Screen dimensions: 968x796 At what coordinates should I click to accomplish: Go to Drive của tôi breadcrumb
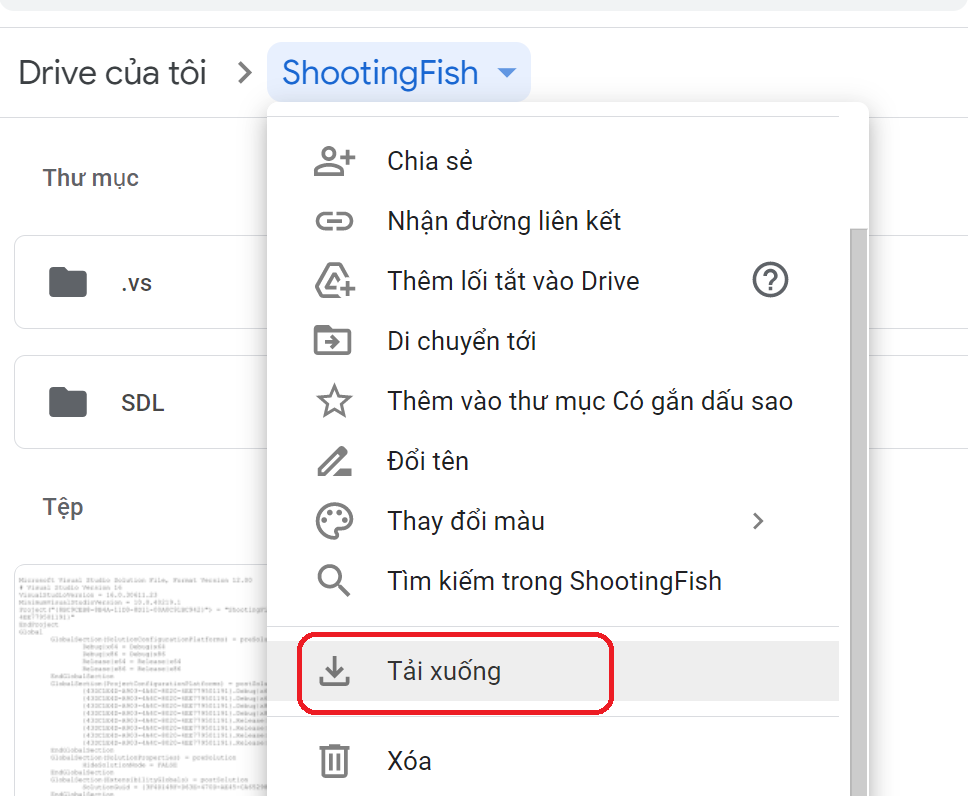tap(112, 73)
